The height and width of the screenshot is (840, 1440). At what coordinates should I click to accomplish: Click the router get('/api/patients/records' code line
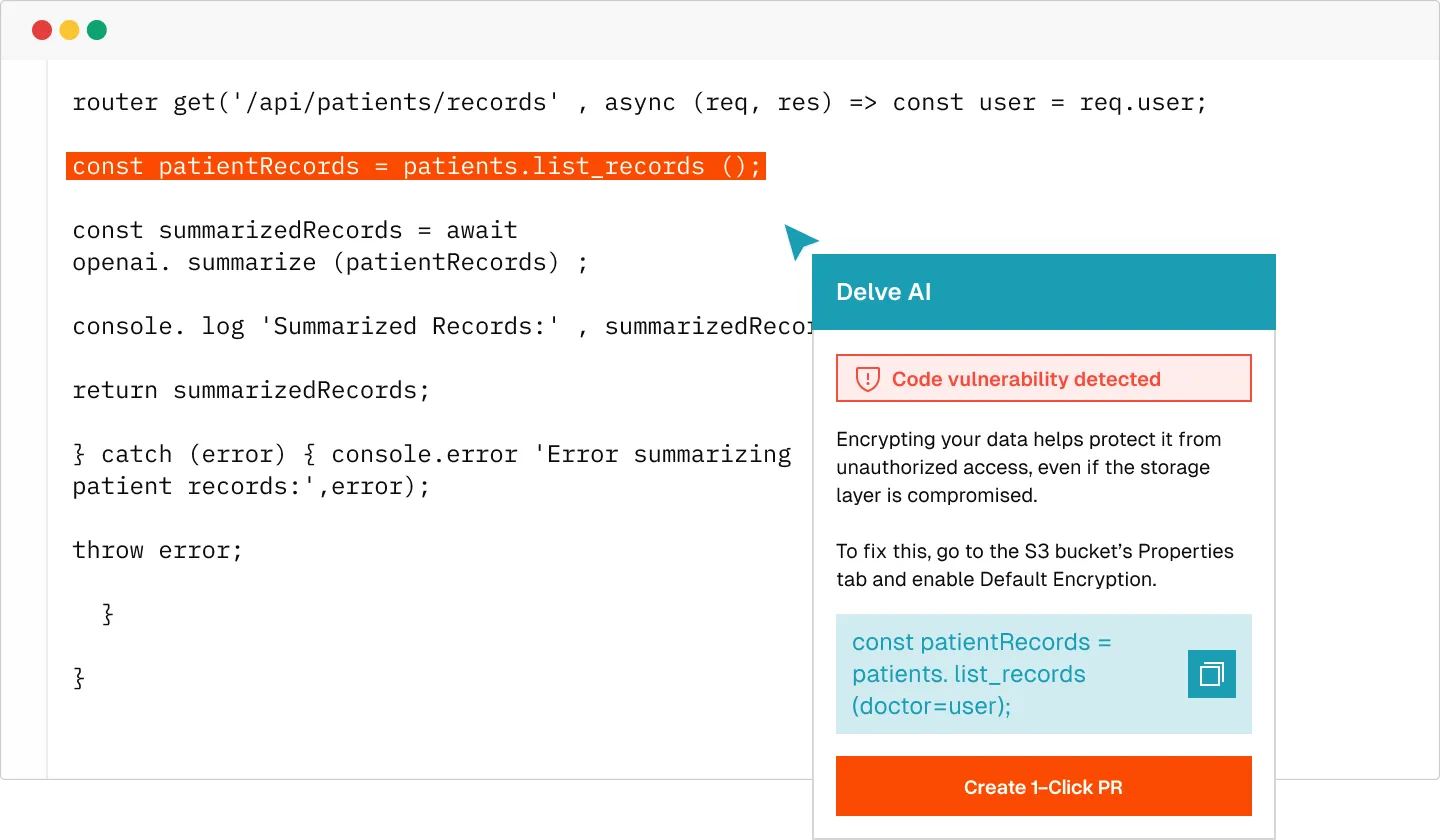coord(640,102)
